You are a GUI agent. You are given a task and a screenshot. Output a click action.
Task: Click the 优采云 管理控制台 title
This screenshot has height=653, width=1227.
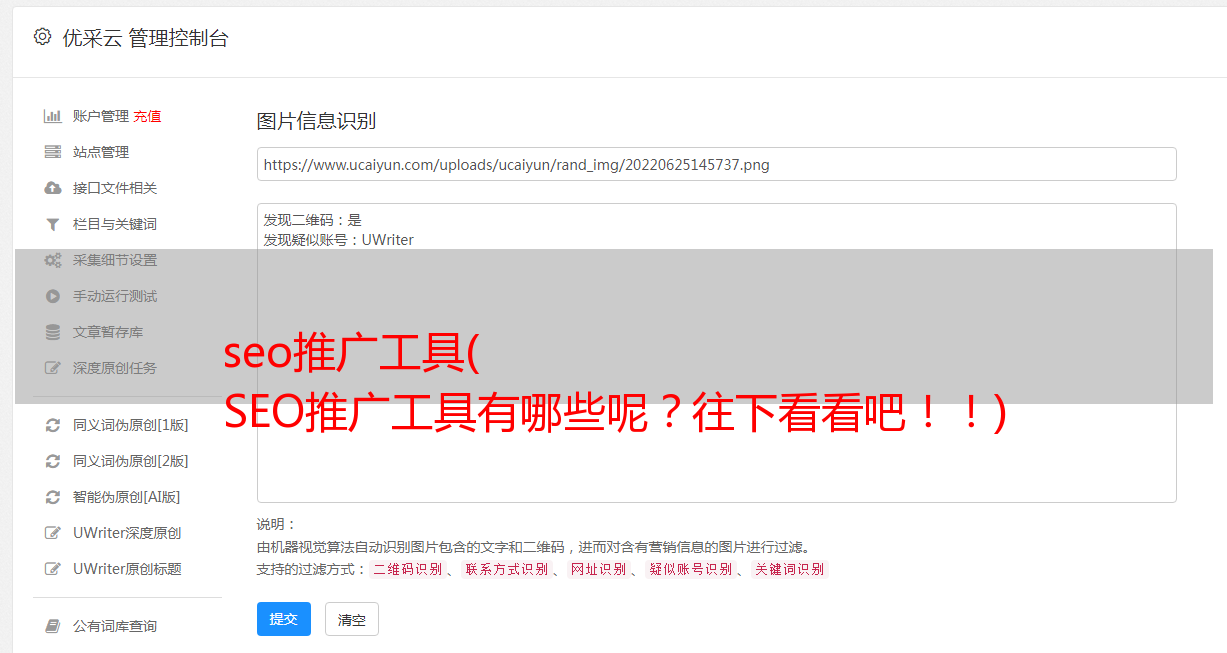click(145, 38)
